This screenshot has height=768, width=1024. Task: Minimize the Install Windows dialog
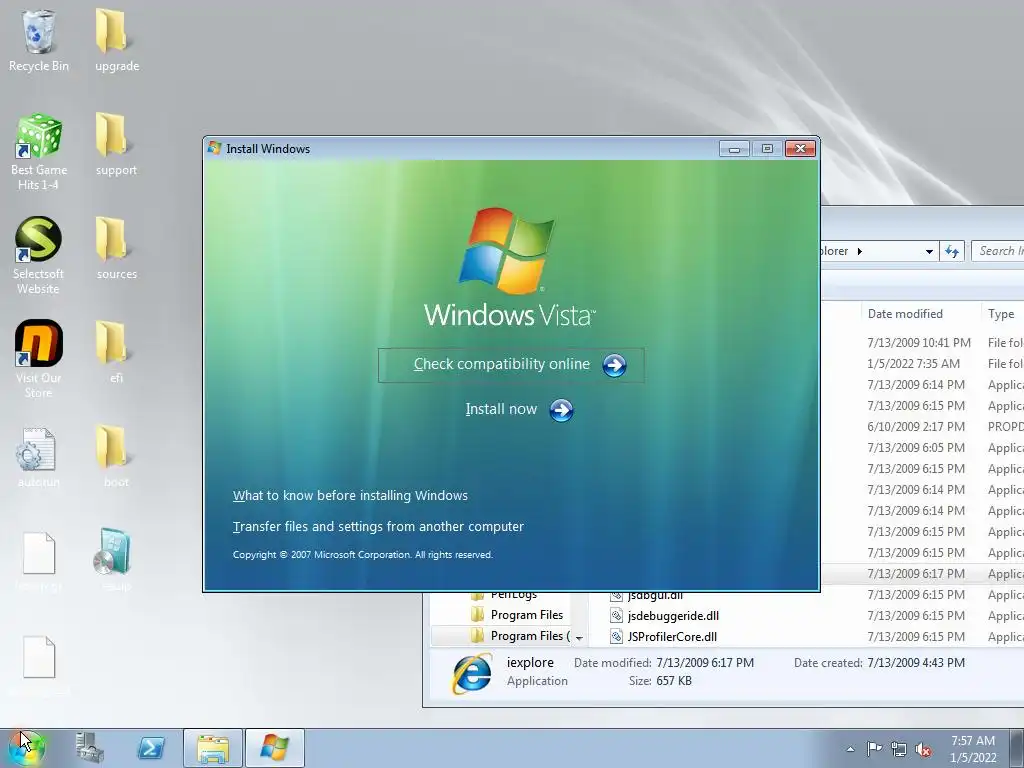point(734,149)
